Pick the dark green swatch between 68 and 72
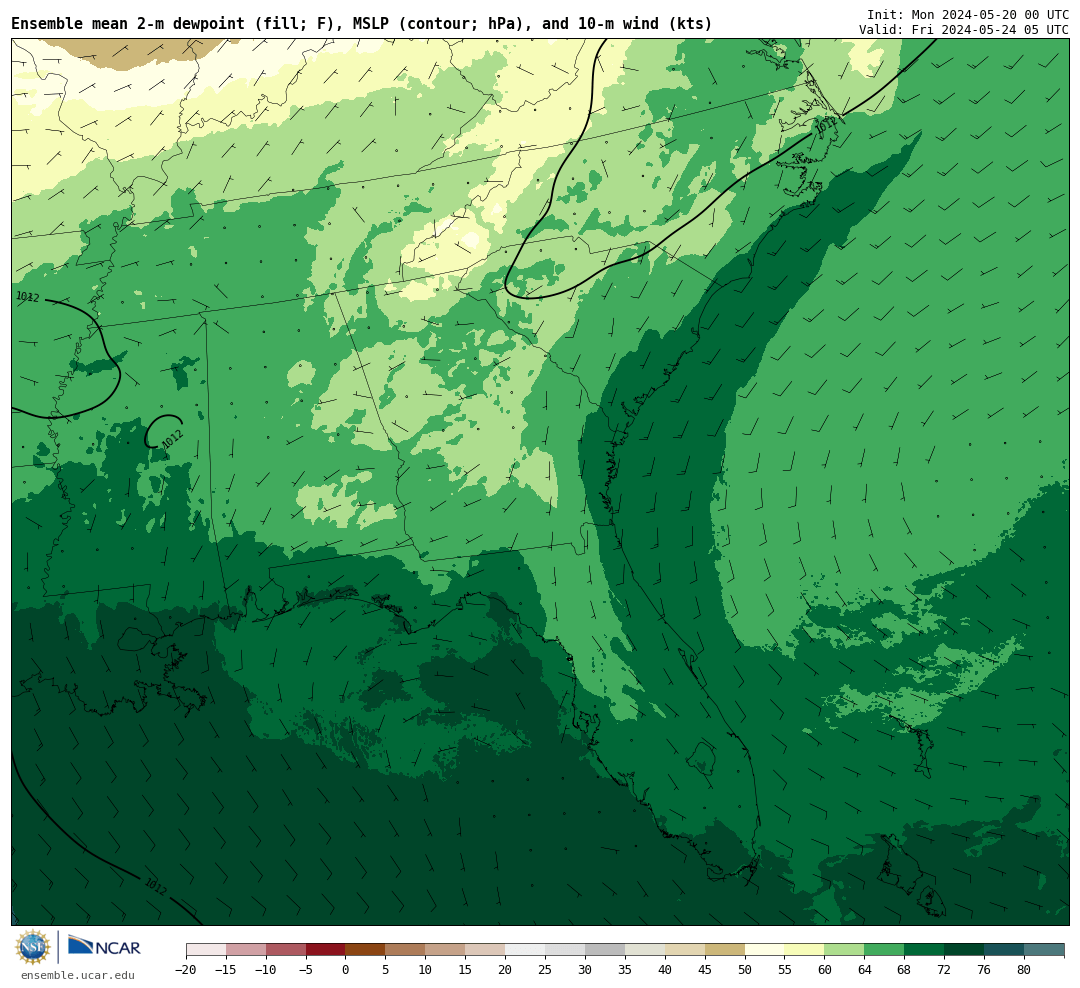Viewport: 1080px width, 988px height. (x=924, y=950)
